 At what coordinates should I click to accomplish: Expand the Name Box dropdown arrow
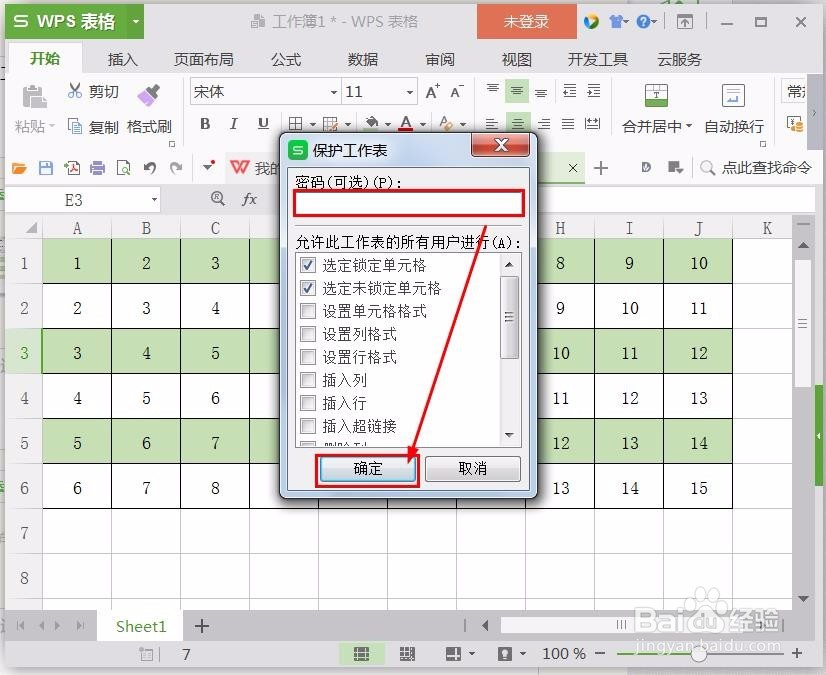154,200
